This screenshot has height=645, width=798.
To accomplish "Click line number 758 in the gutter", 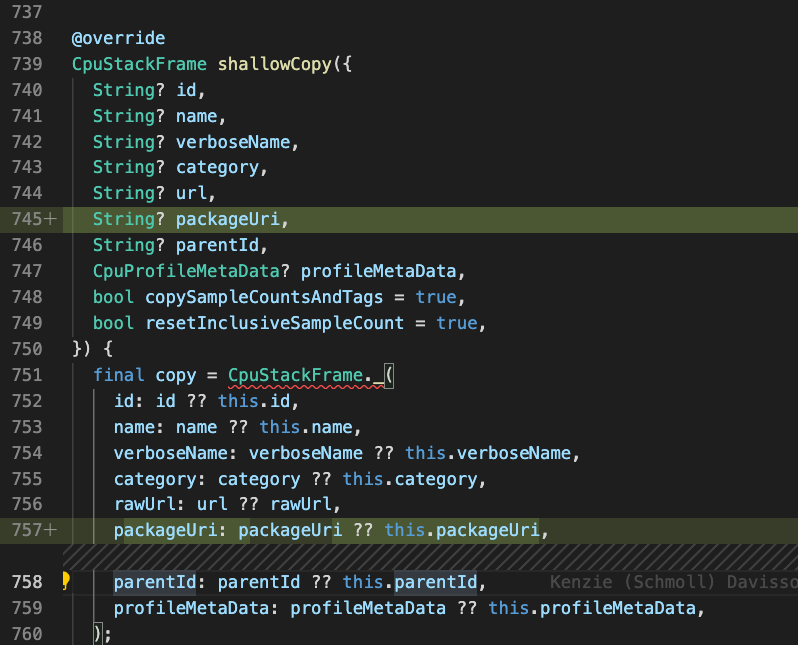I will [x=27, y=582].
